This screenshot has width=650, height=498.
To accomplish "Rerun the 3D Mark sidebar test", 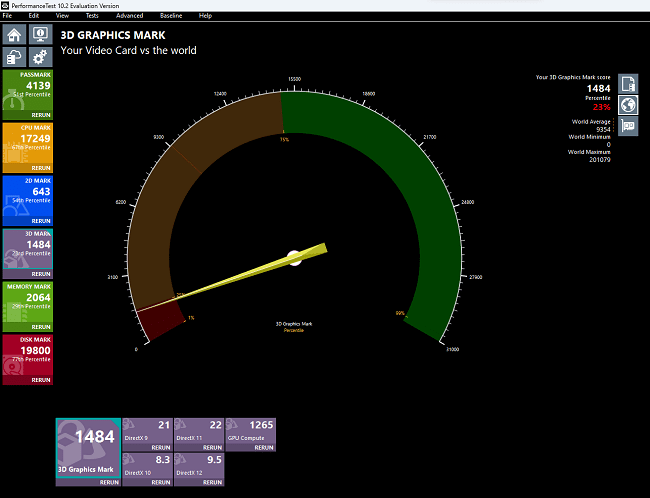I will [41, 274].
